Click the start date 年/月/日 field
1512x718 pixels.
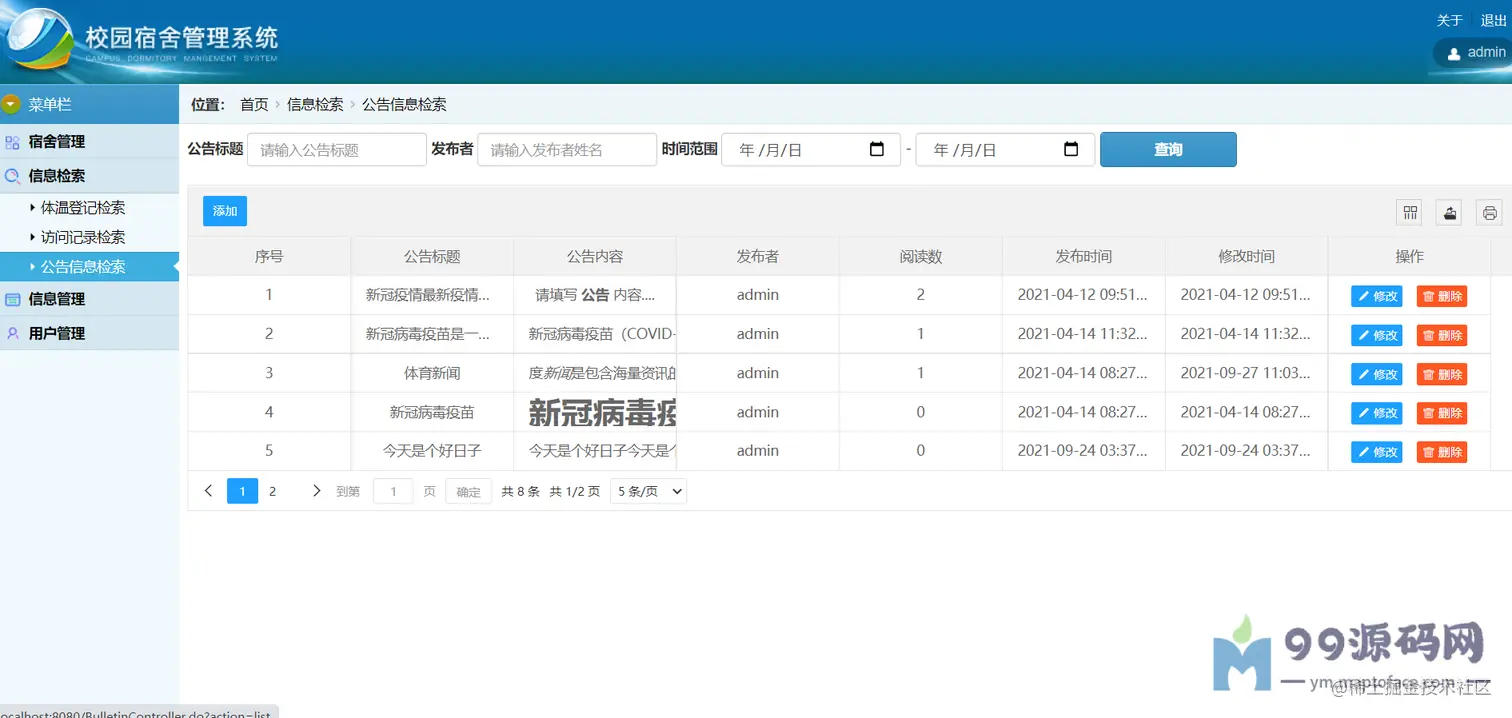[810, 150]
